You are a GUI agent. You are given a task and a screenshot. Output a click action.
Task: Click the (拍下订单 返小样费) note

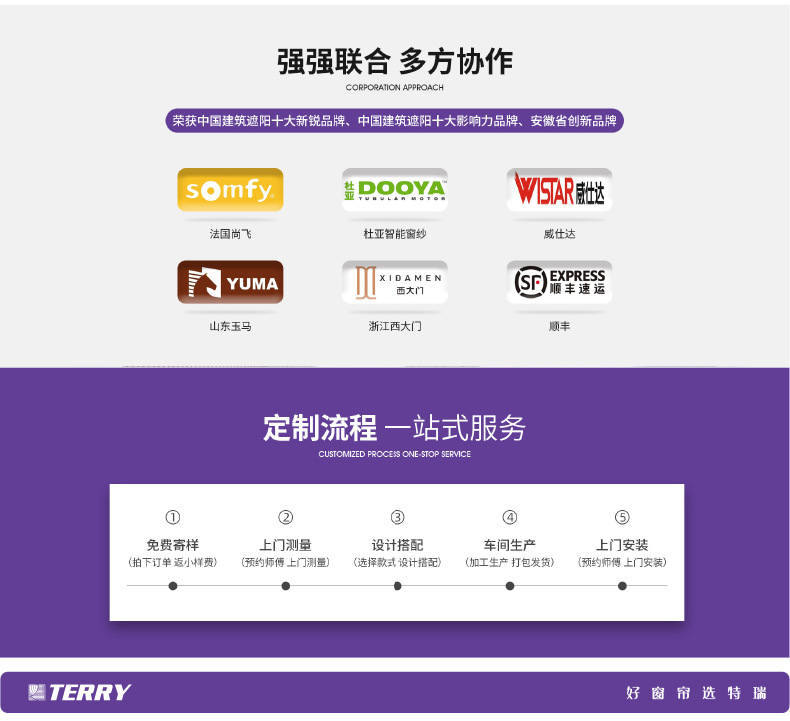tap(173, 562)
